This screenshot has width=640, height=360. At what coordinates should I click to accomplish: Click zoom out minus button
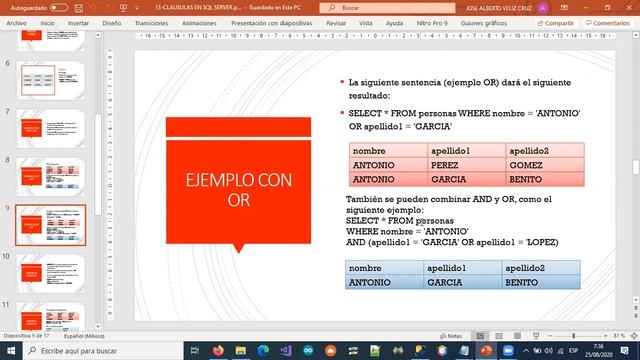click(550, 336)
